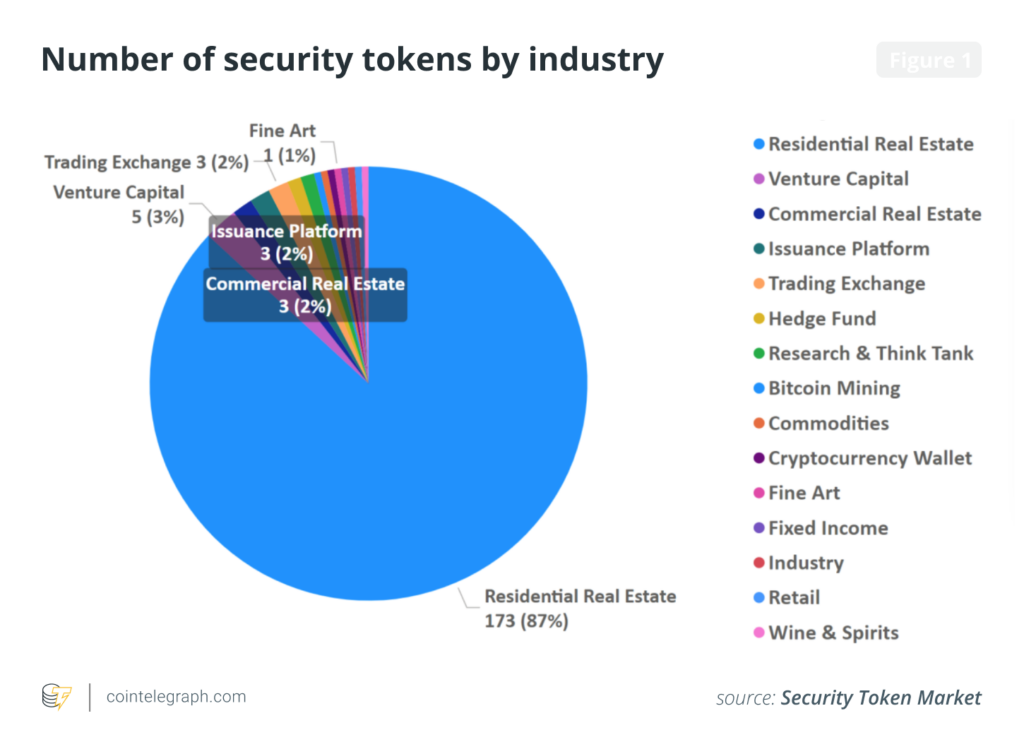Click Cryptocurrency Wallet in legend
Image resolution: width=1024 pixels, height=754 pixels.
[x=863, y=458]
